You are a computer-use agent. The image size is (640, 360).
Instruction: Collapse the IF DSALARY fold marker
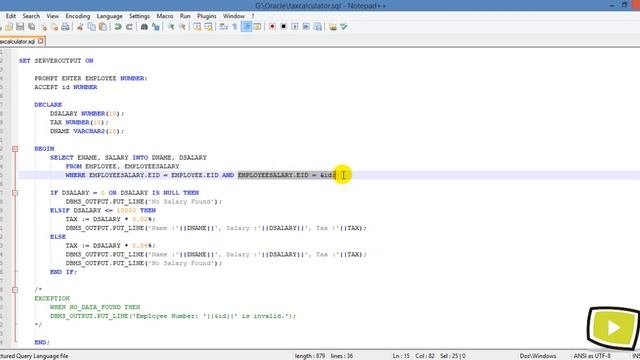(x=15, y=193)
